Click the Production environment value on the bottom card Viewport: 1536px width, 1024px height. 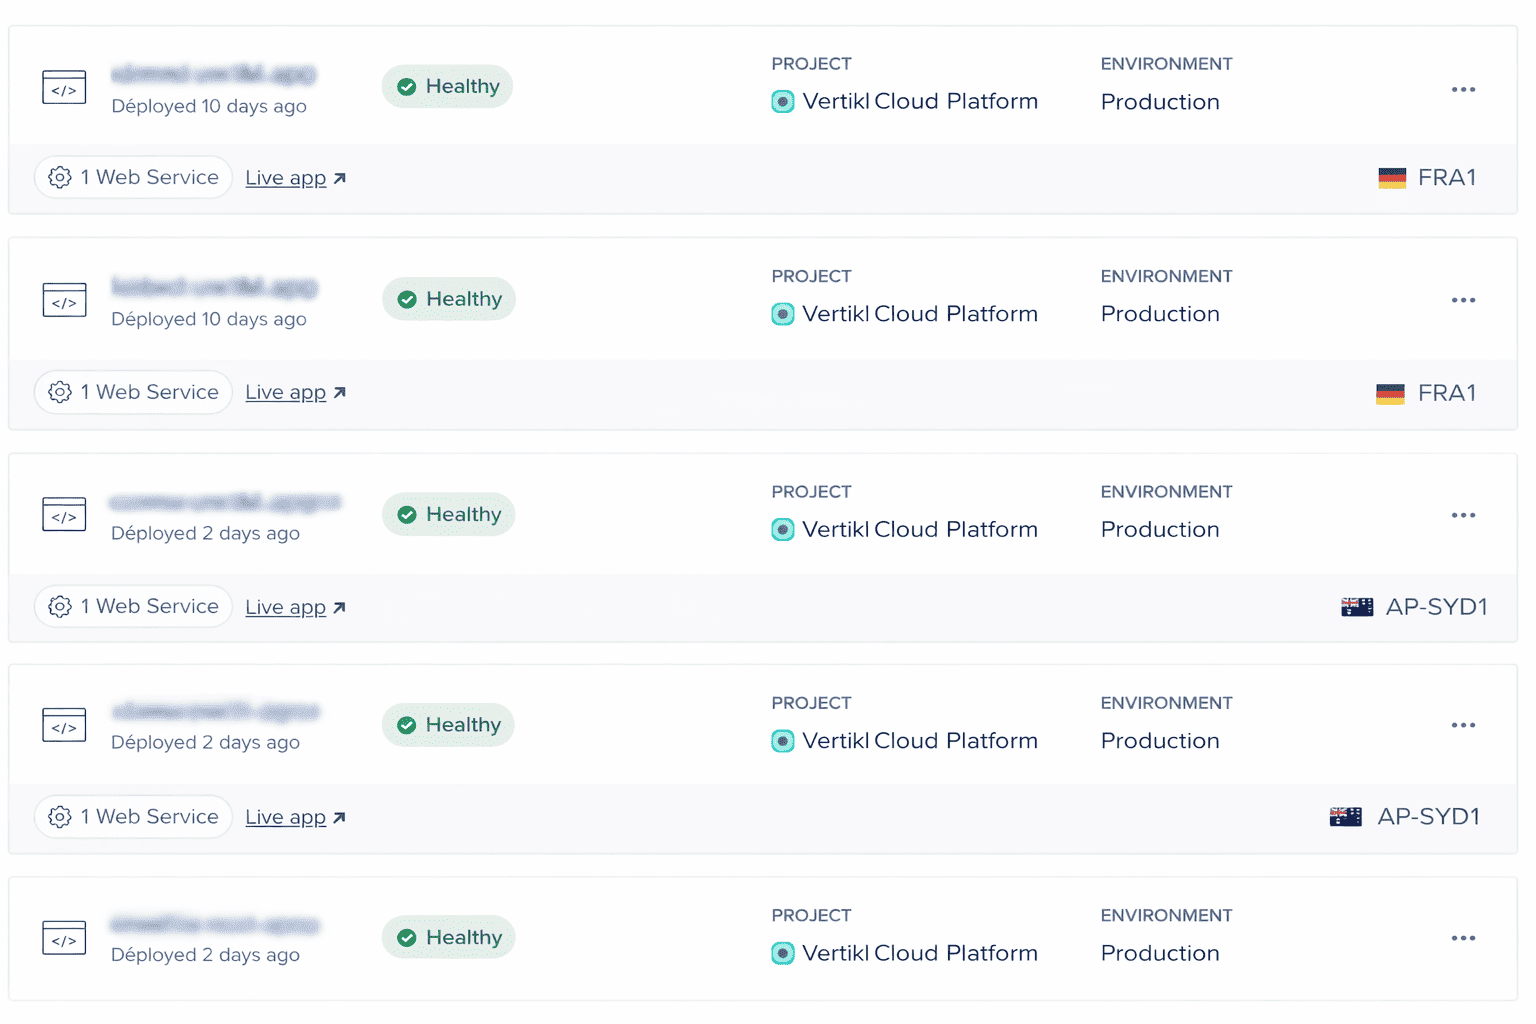(1160, 953)
